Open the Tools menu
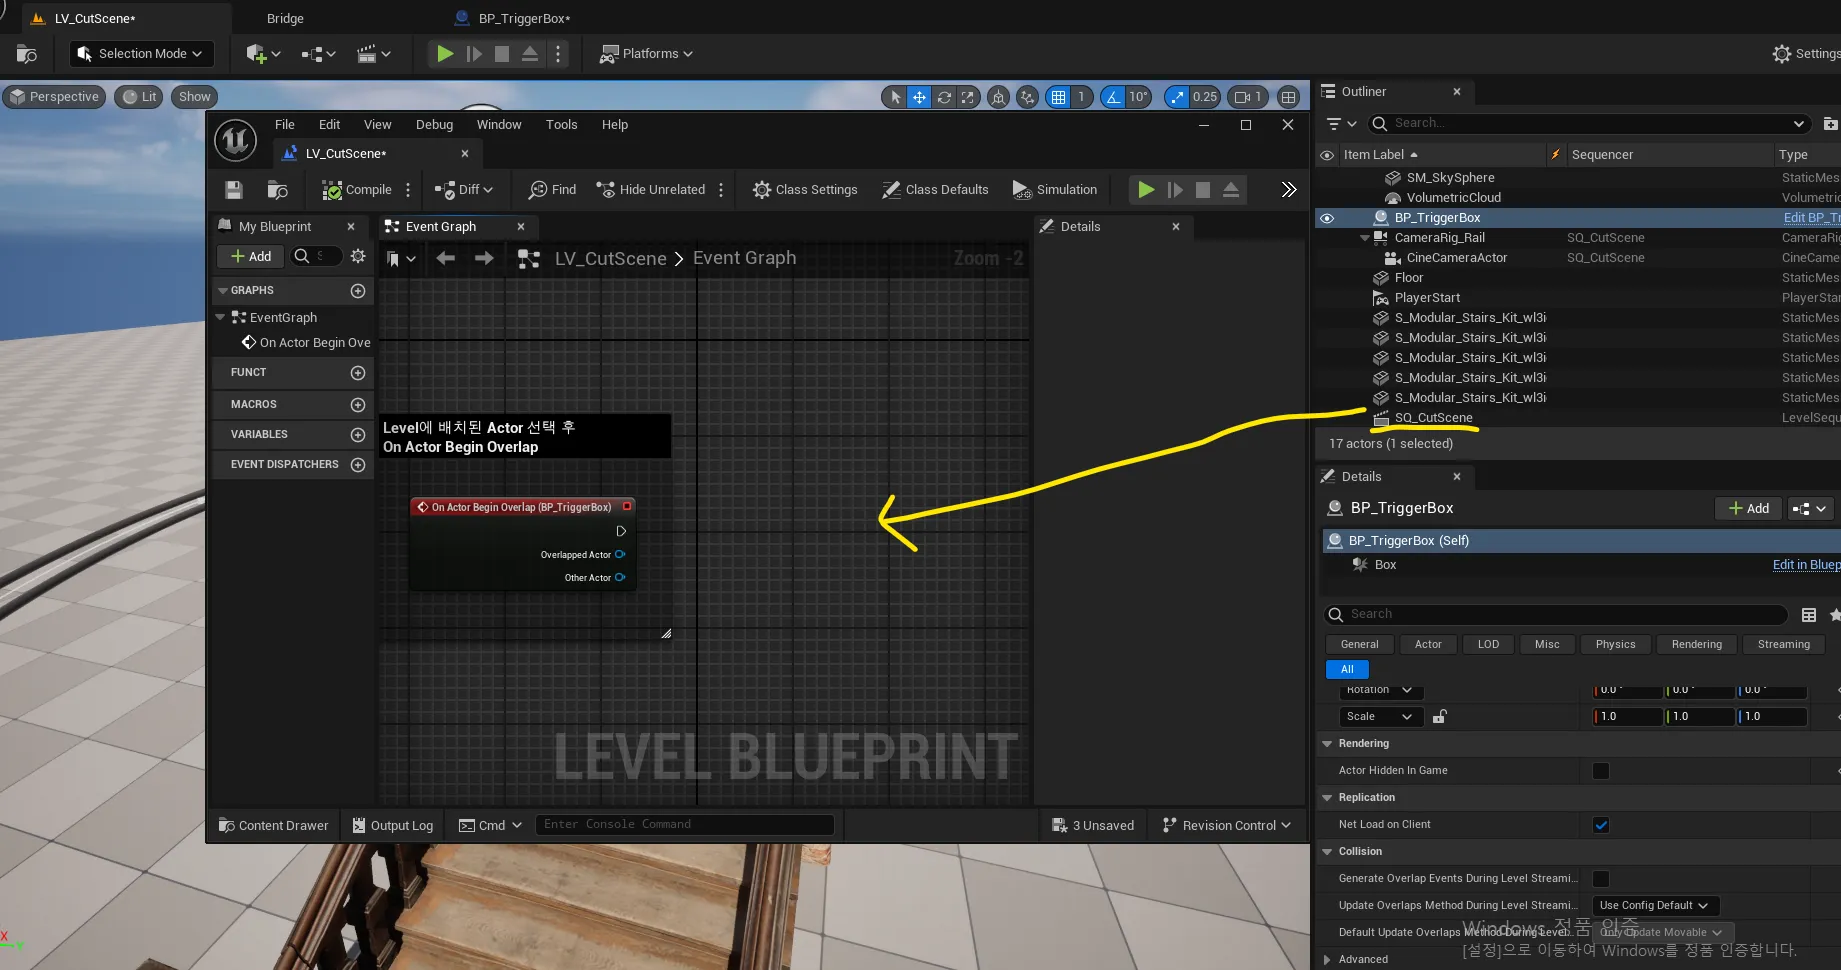 pos(561,125)
